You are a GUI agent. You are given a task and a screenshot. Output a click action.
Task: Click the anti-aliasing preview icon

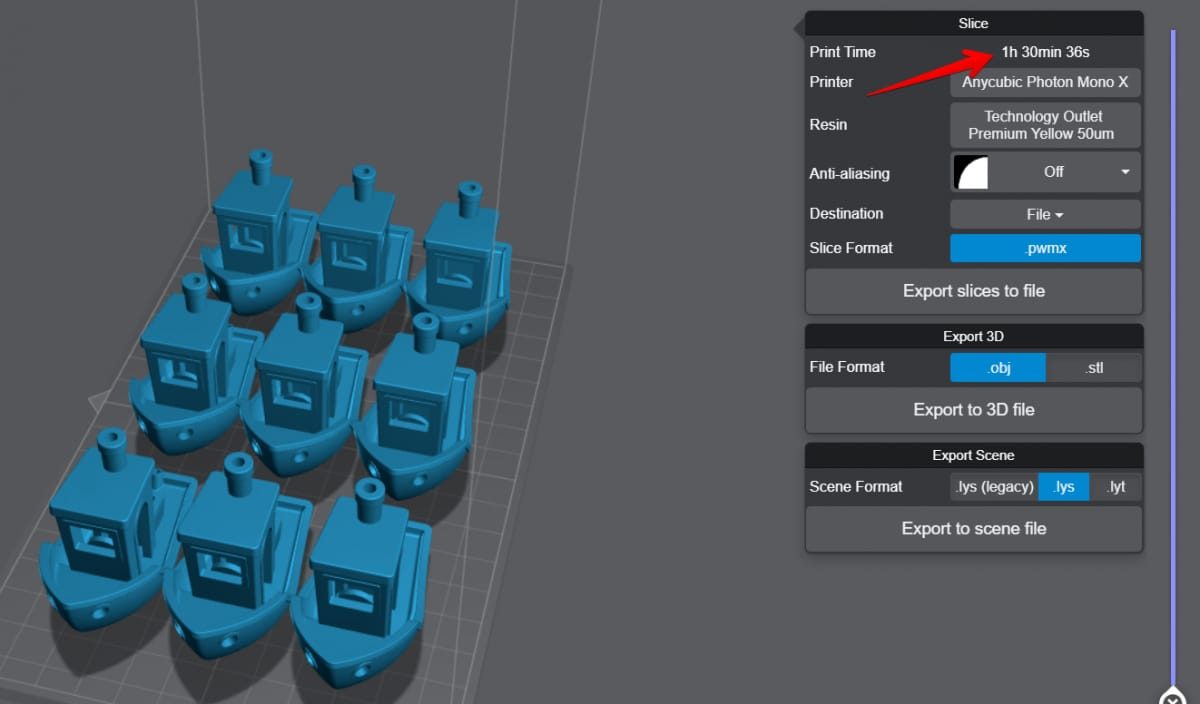pos(971,172)
